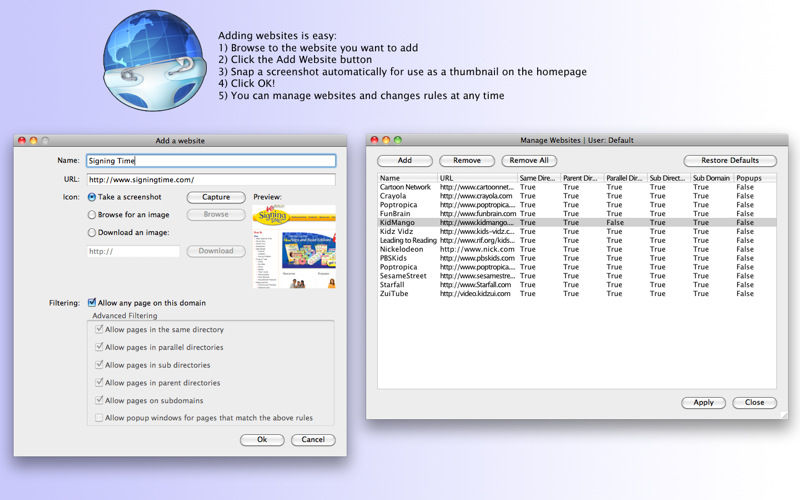Image resolution: width=800 pixels, height=500 pixels.
Task: Click the Remove button
Action: pyautogui.click(x=467, y=161)
